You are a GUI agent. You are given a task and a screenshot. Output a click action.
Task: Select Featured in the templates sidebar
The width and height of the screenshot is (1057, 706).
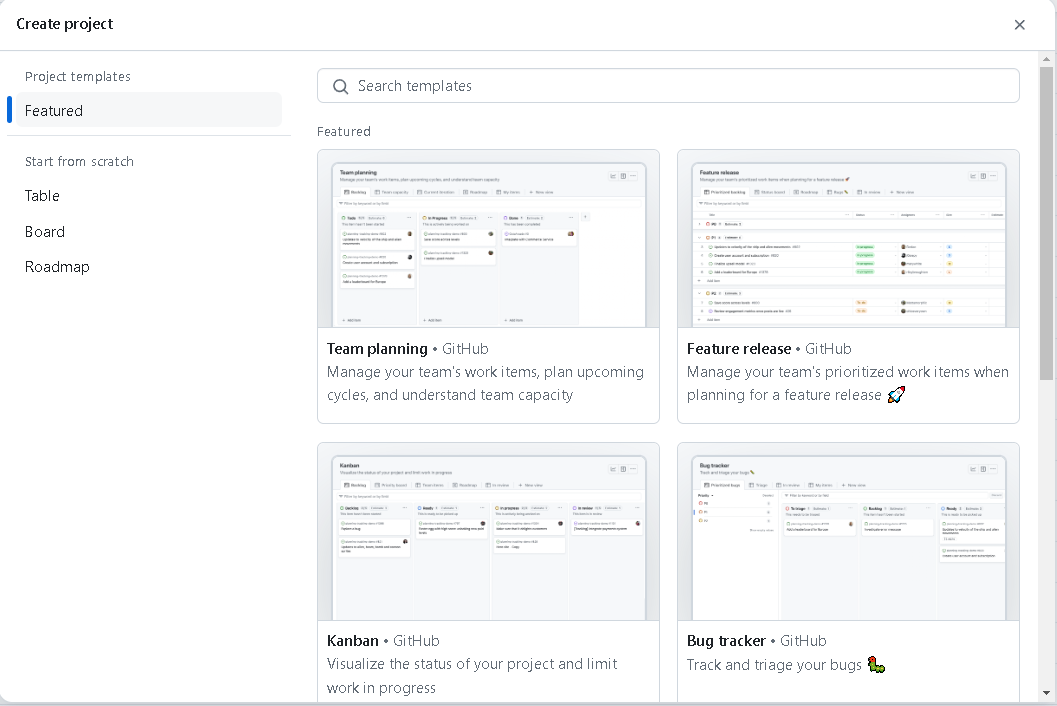click(149, 110)
